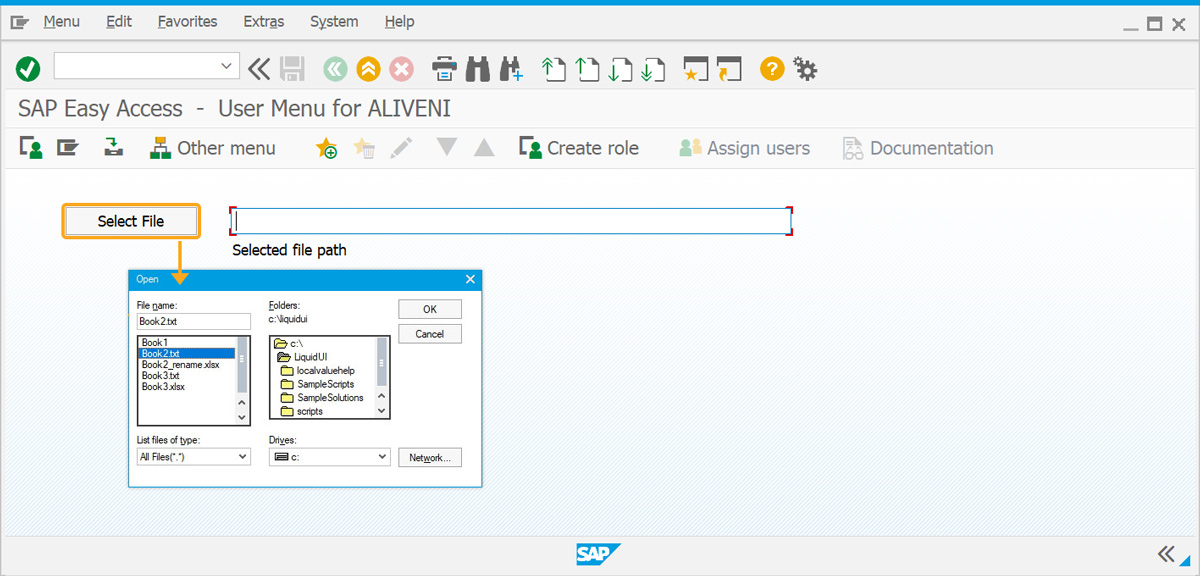Collapse the command field with the double-chevron icon
This screenshot has height=576, width=1200.
click(259, 68)
